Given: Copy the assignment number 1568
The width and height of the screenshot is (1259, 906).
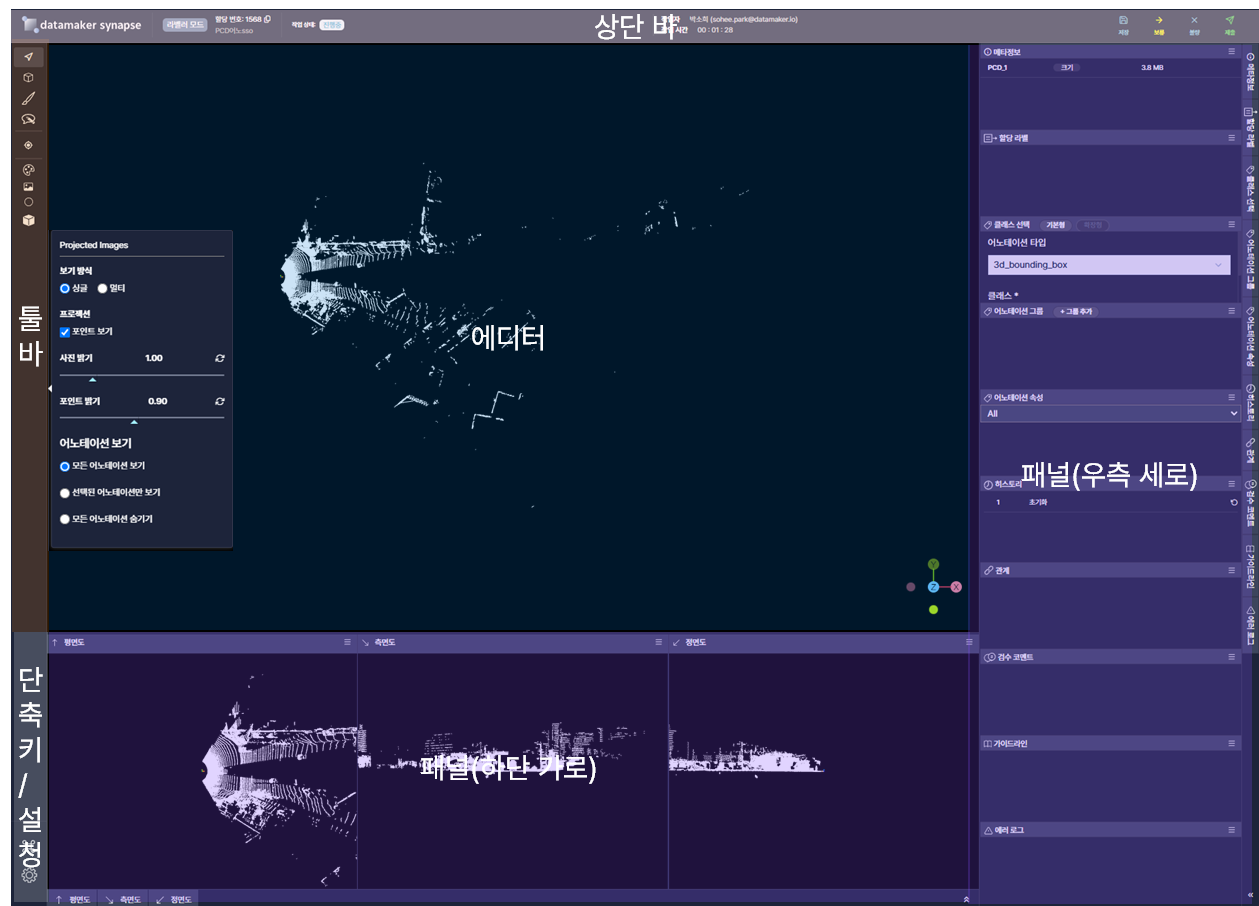Looking at the screenshot, I should tap(267, 19).
